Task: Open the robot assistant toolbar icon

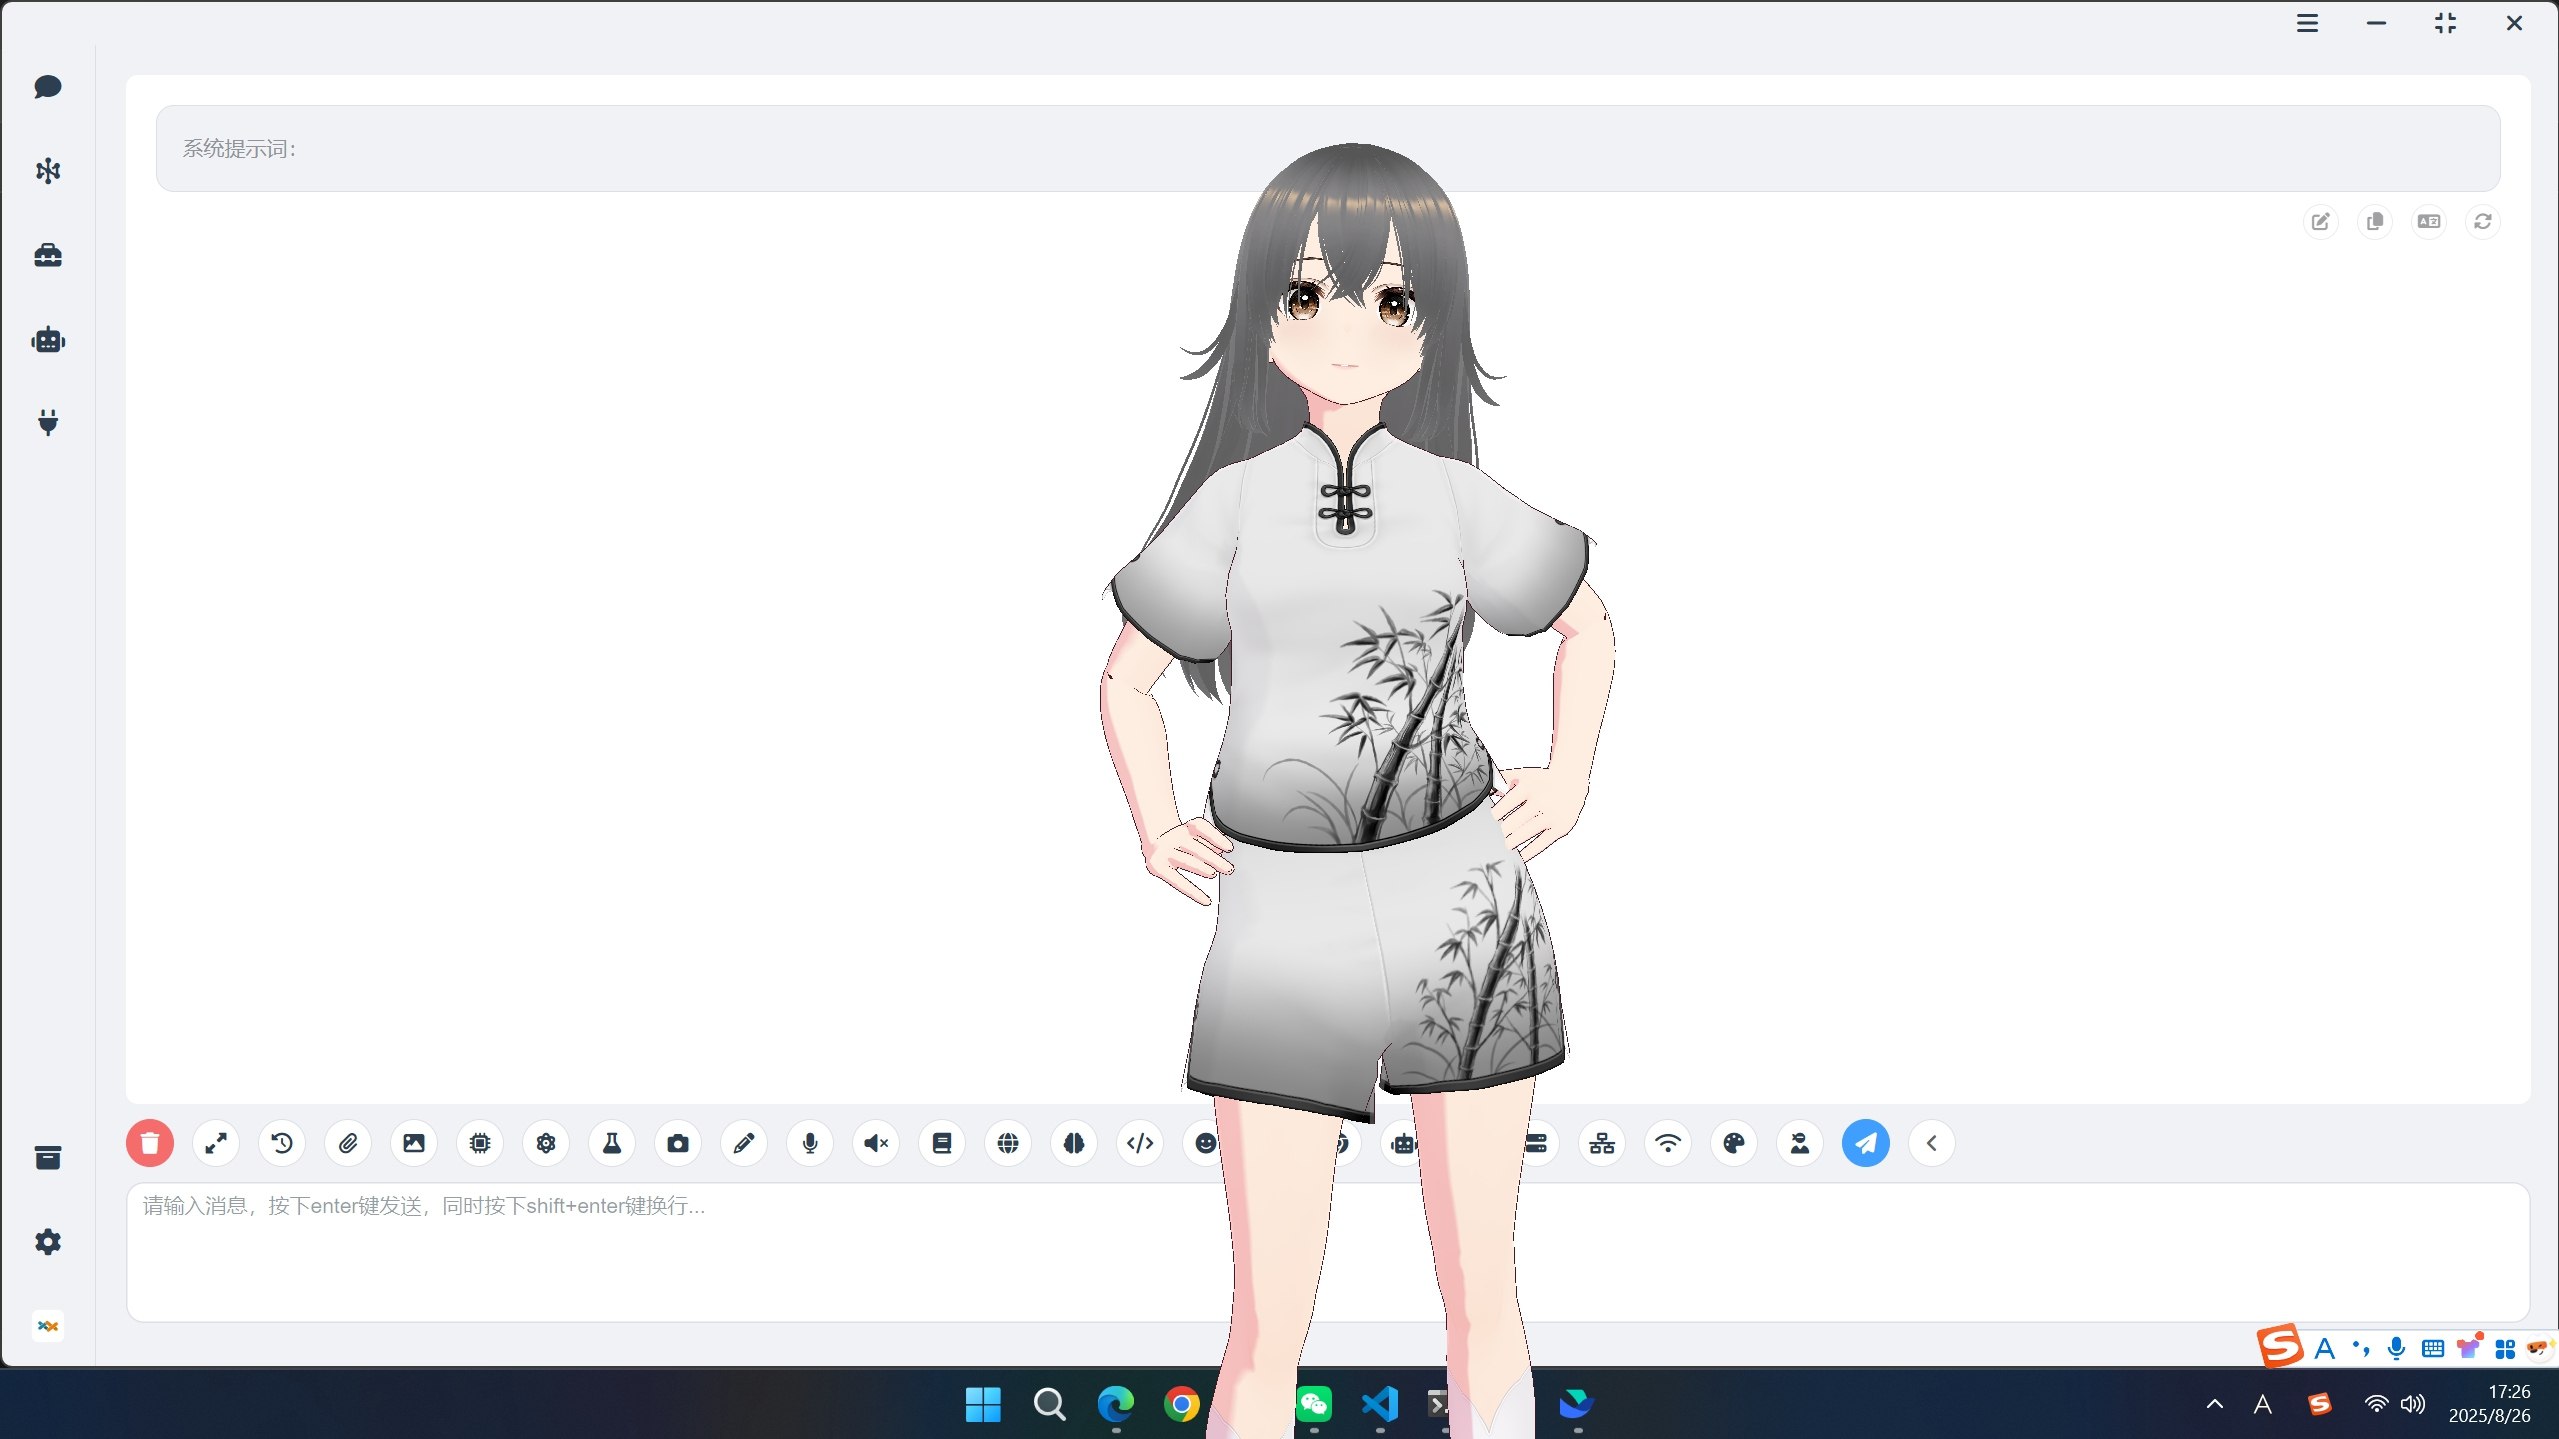Action: (1404, 1143)
